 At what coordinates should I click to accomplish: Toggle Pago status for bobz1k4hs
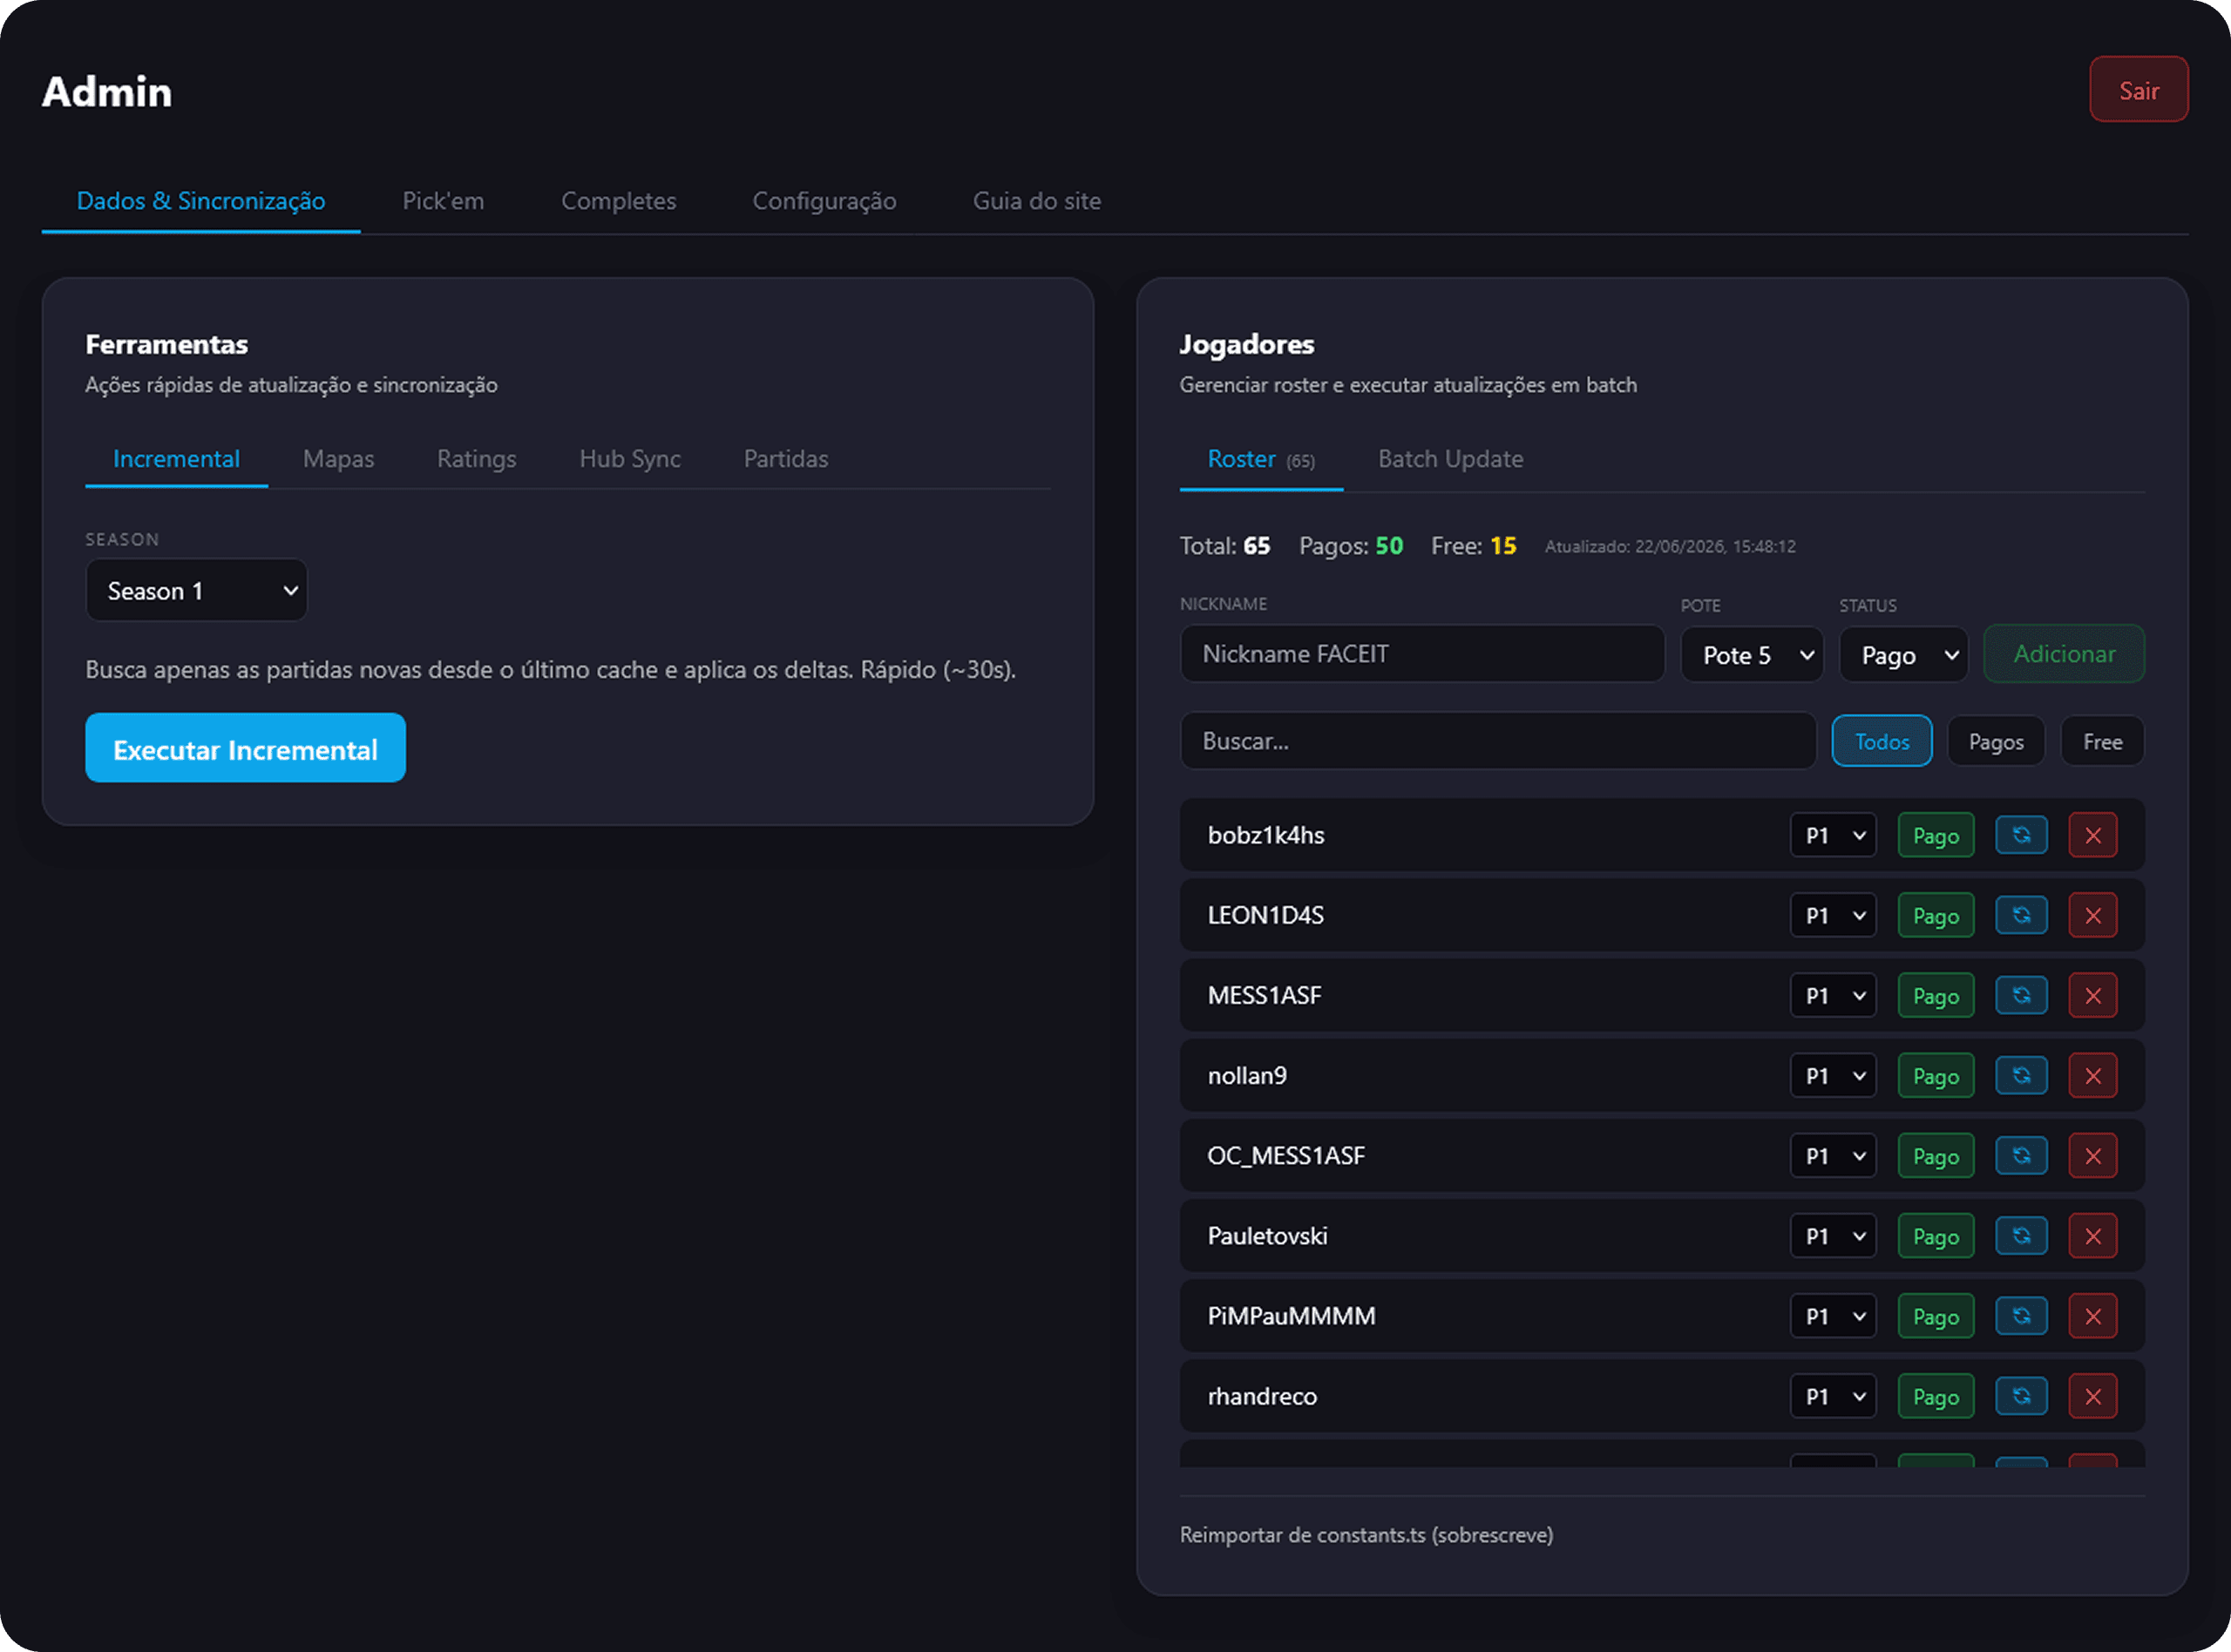click(x=1935, y=835)
